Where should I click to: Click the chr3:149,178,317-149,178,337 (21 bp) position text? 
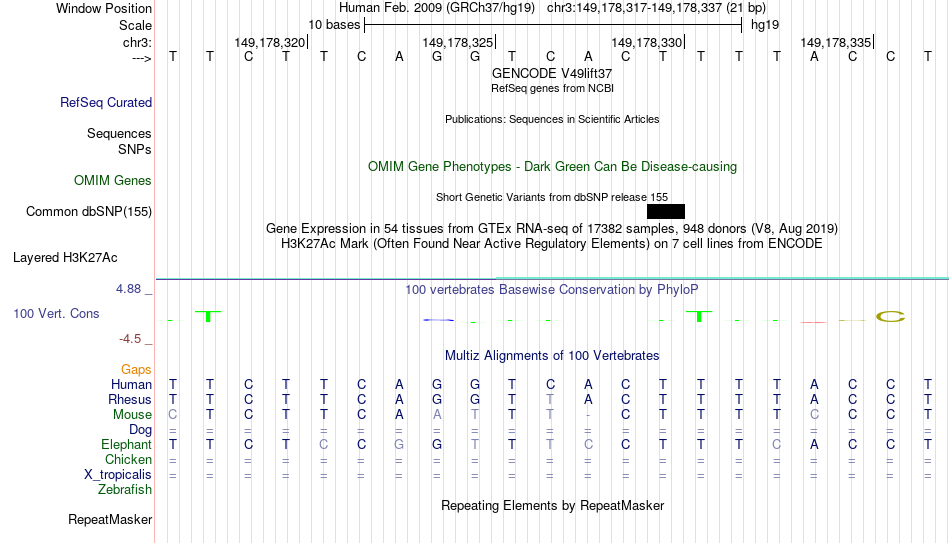656,8
